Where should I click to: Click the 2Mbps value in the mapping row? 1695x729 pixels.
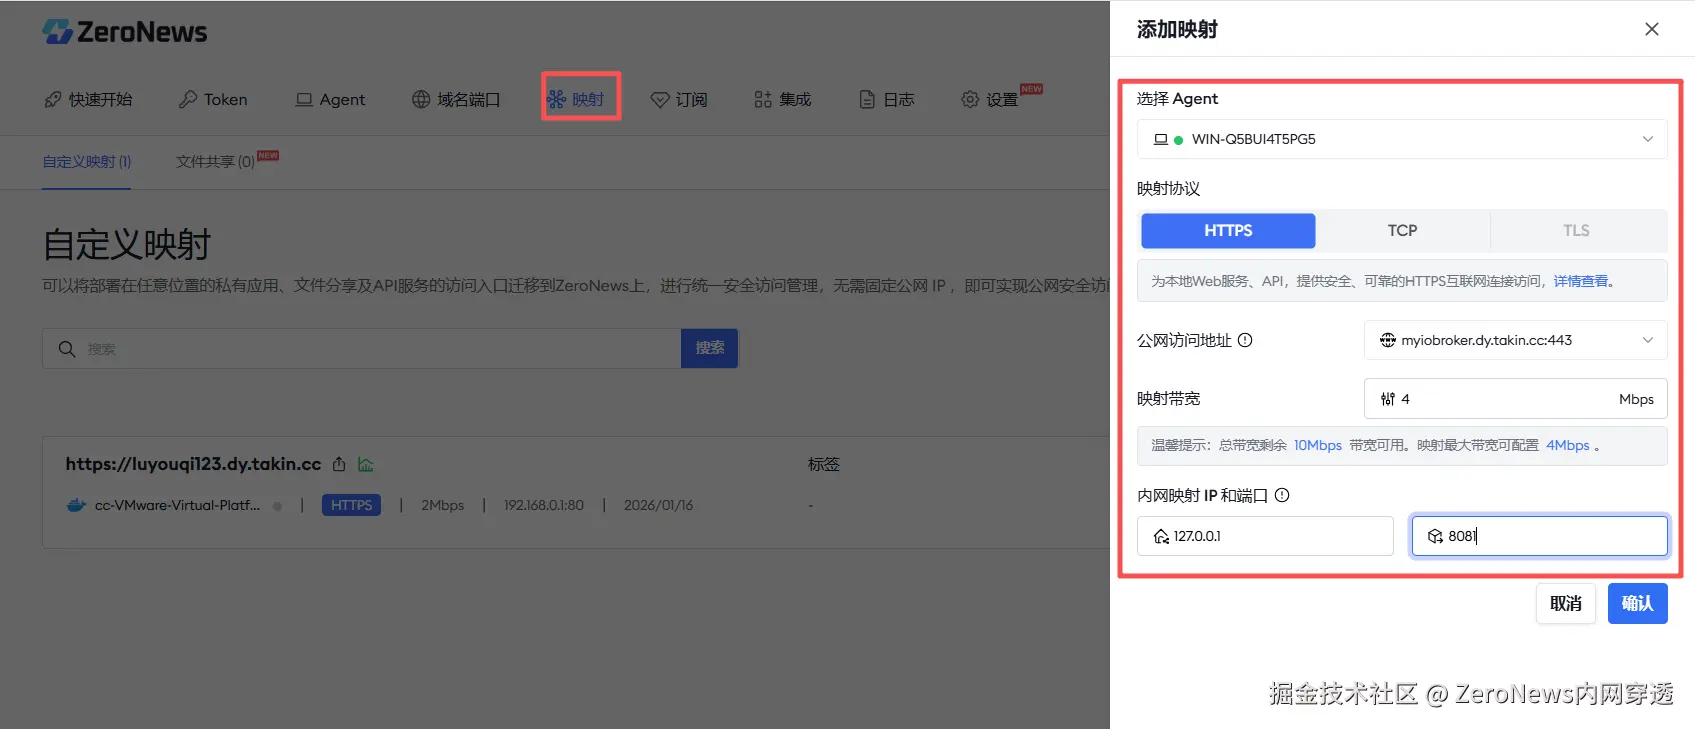pyautogui.click(x=442, y=505)
